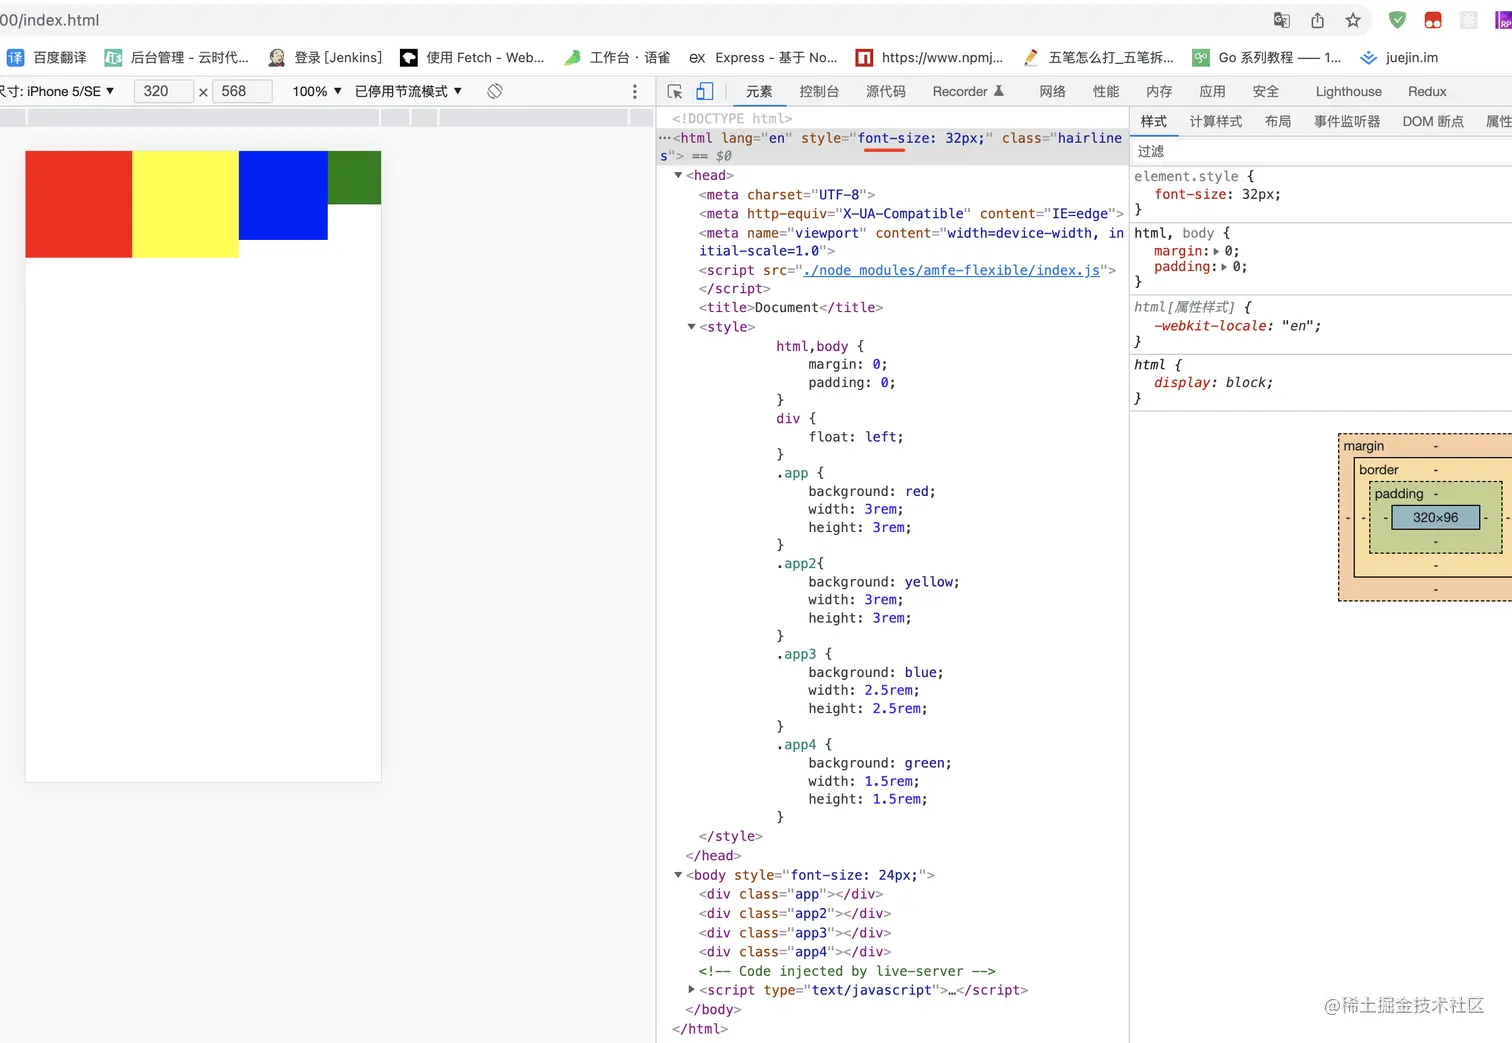1512x1043 pixels.
Task: Switch to the 内存 tab
Action: (1159, 91)
